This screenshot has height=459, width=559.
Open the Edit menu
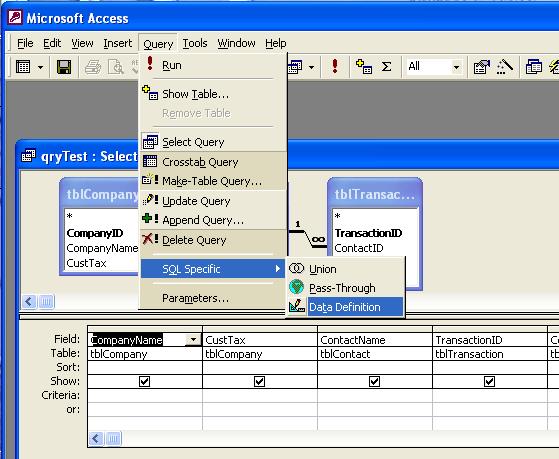52,43
